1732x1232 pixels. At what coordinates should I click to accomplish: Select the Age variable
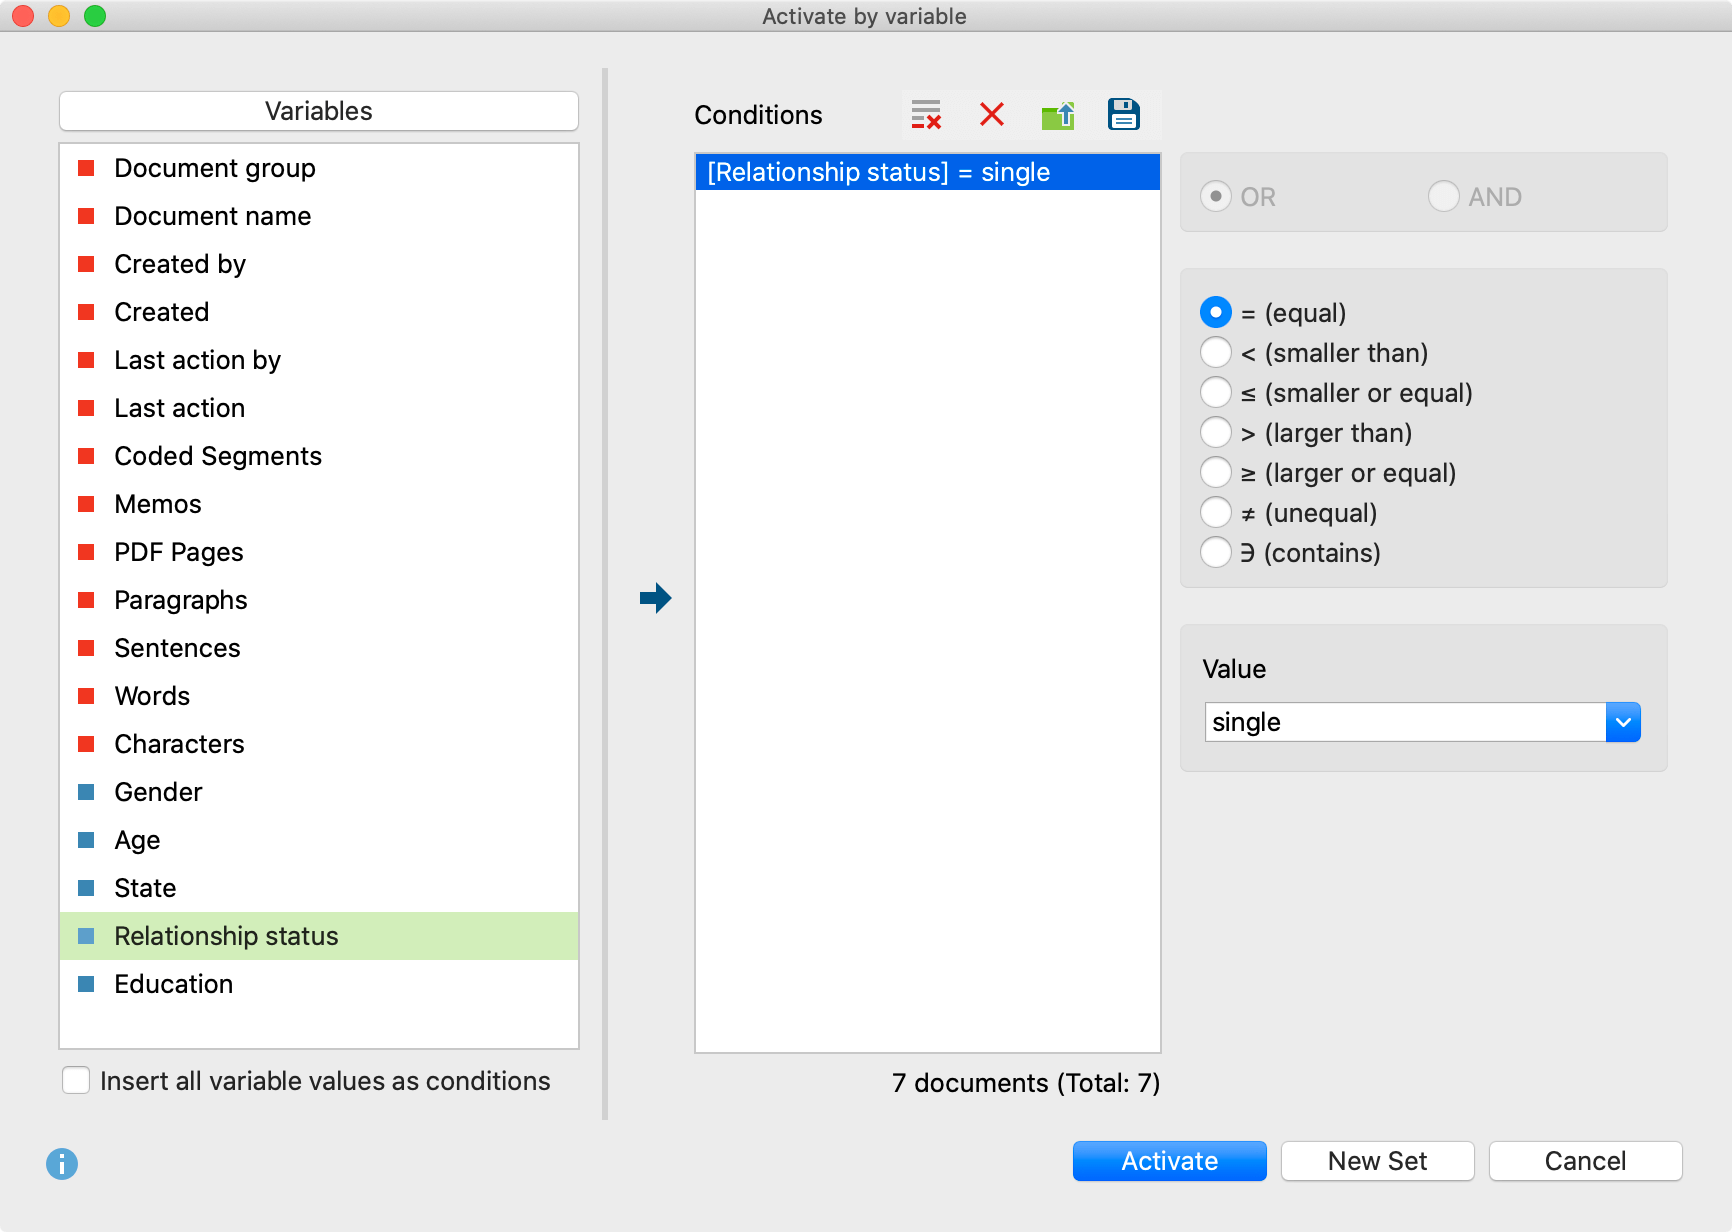click(137, 840)
